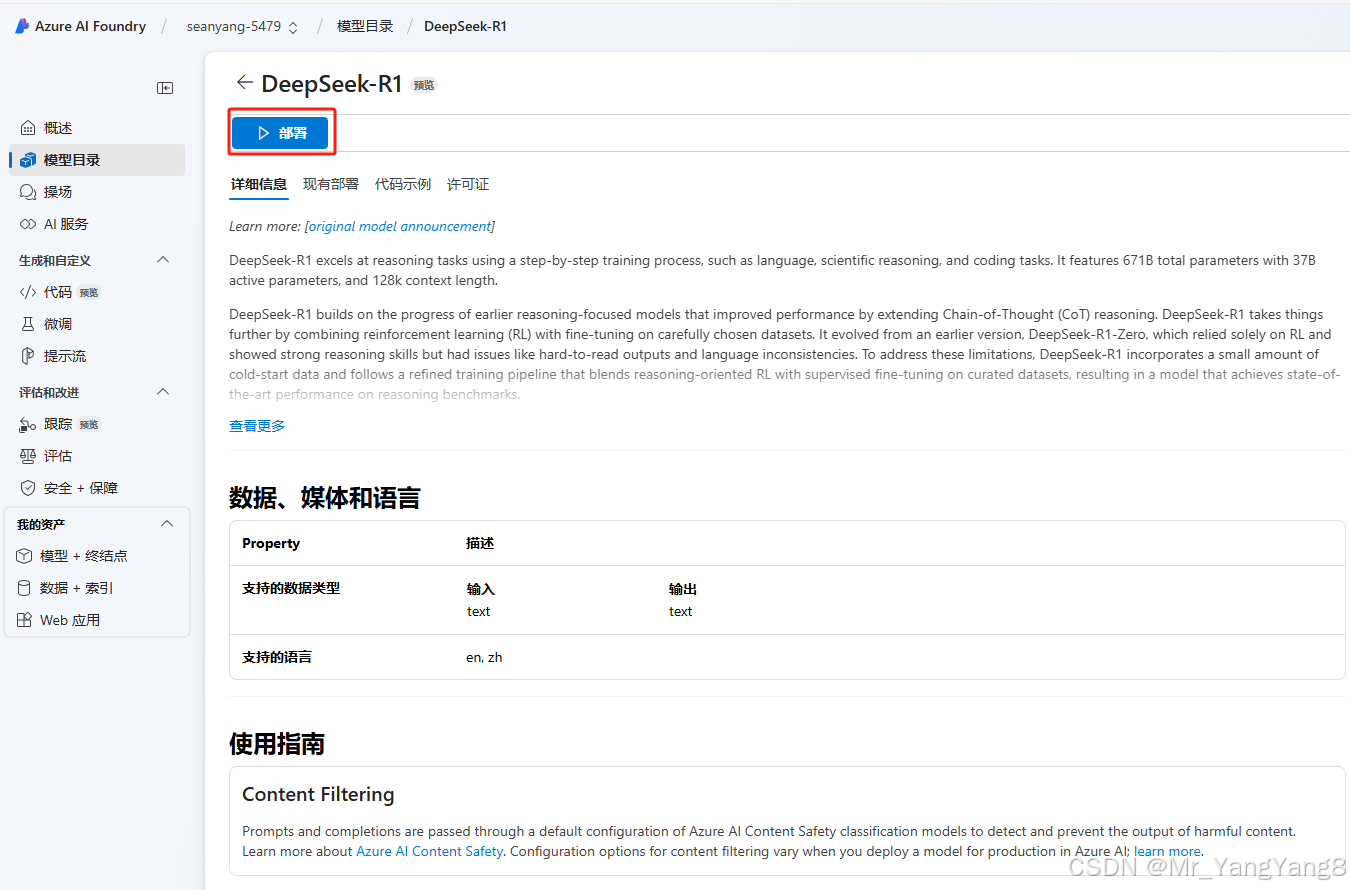This screenshot has width=1350, height=890.
Task: Click the 评估 scale icon
Action: click(28, 456)
